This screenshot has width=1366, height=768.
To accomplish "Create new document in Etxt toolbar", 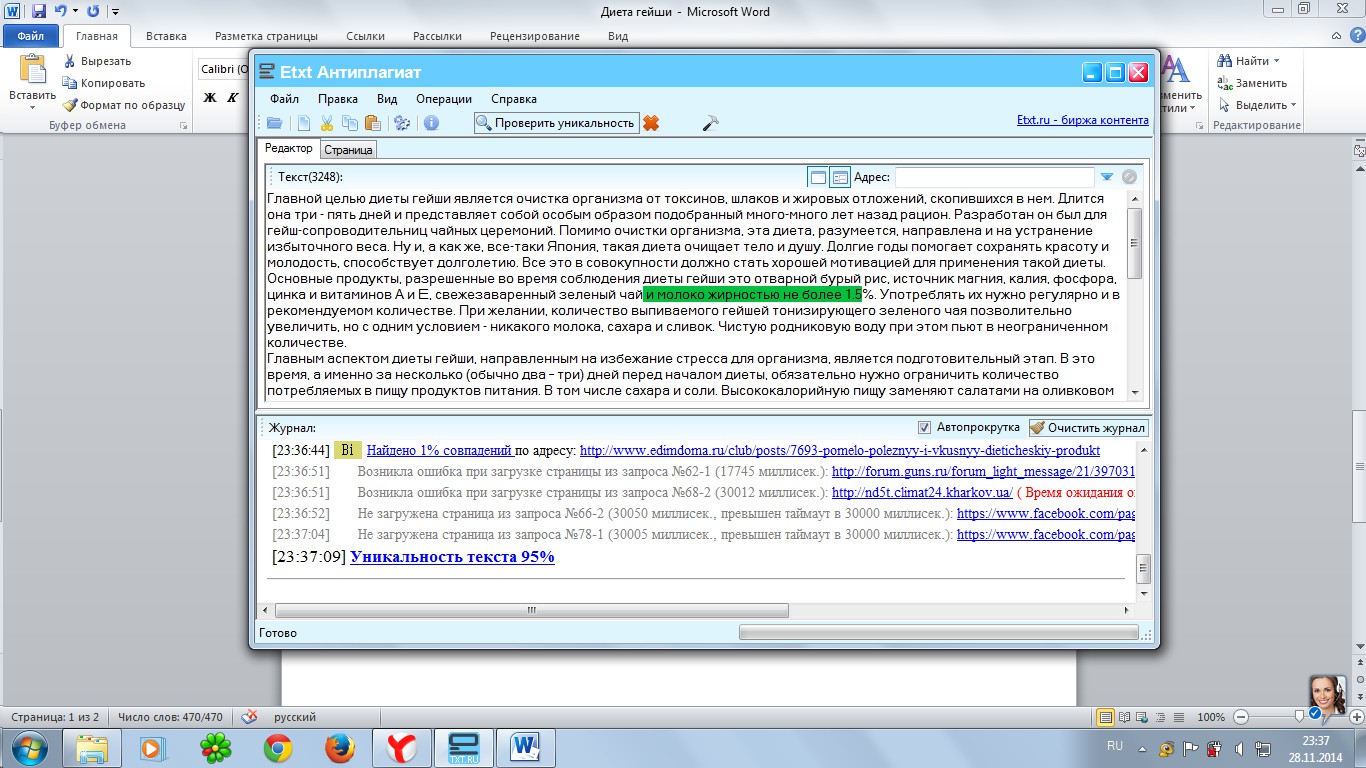I will [x=304, y=123].
